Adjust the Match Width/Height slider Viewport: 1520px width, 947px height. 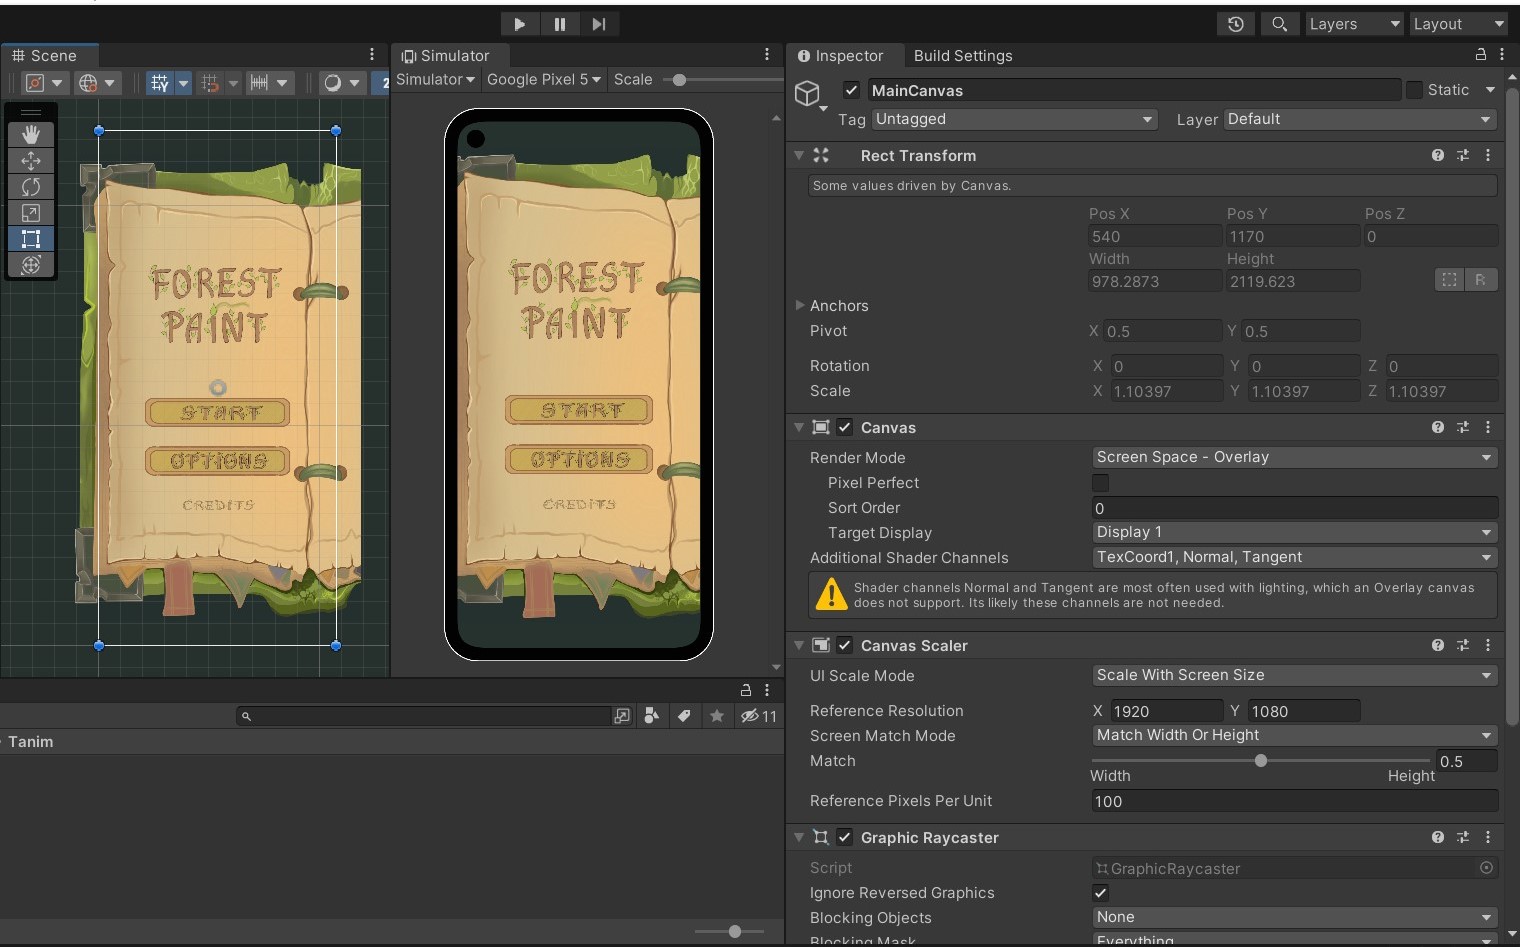click(1261, 761)
